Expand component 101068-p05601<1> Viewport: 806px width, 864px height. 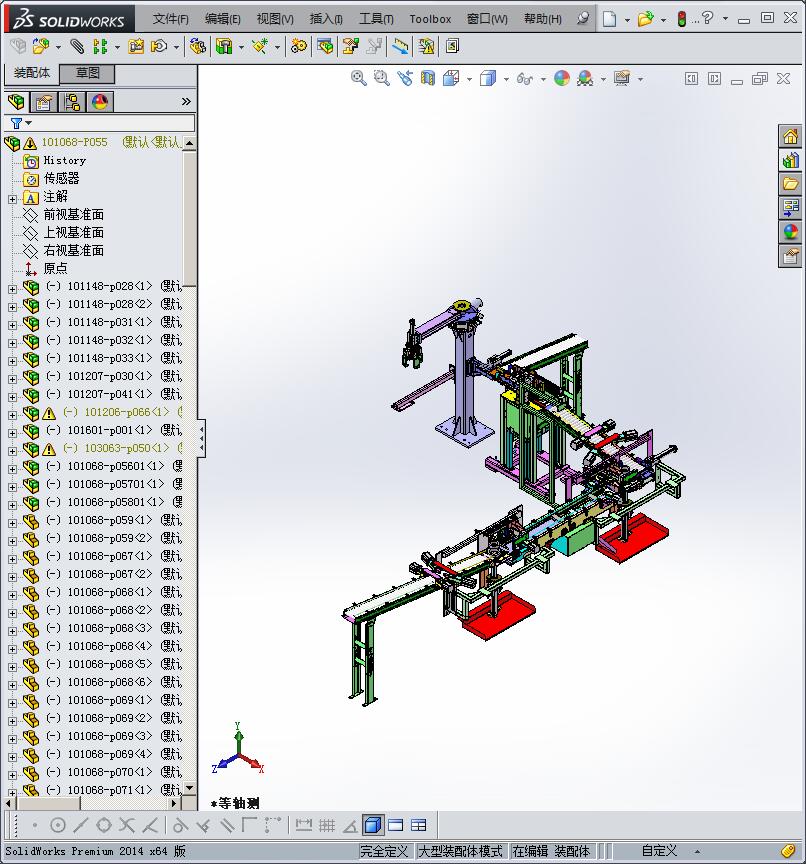pos(12,468)
